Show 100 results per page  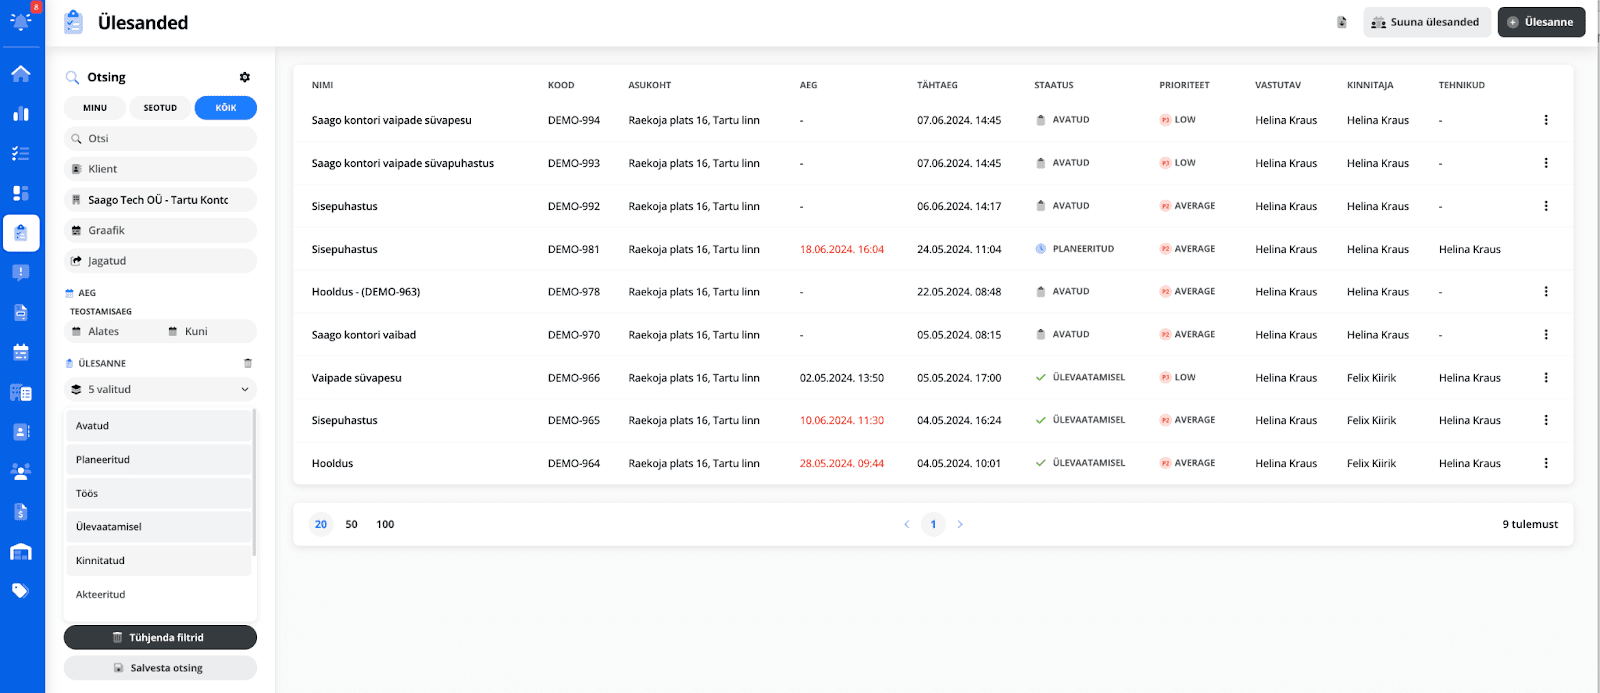point(385,524)
